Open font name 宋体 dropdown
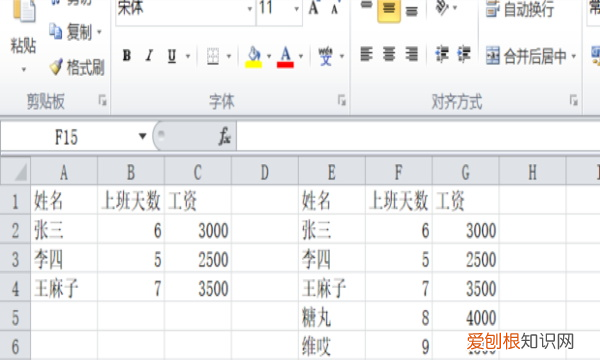 pyautogui.click(x=250, y=8)
